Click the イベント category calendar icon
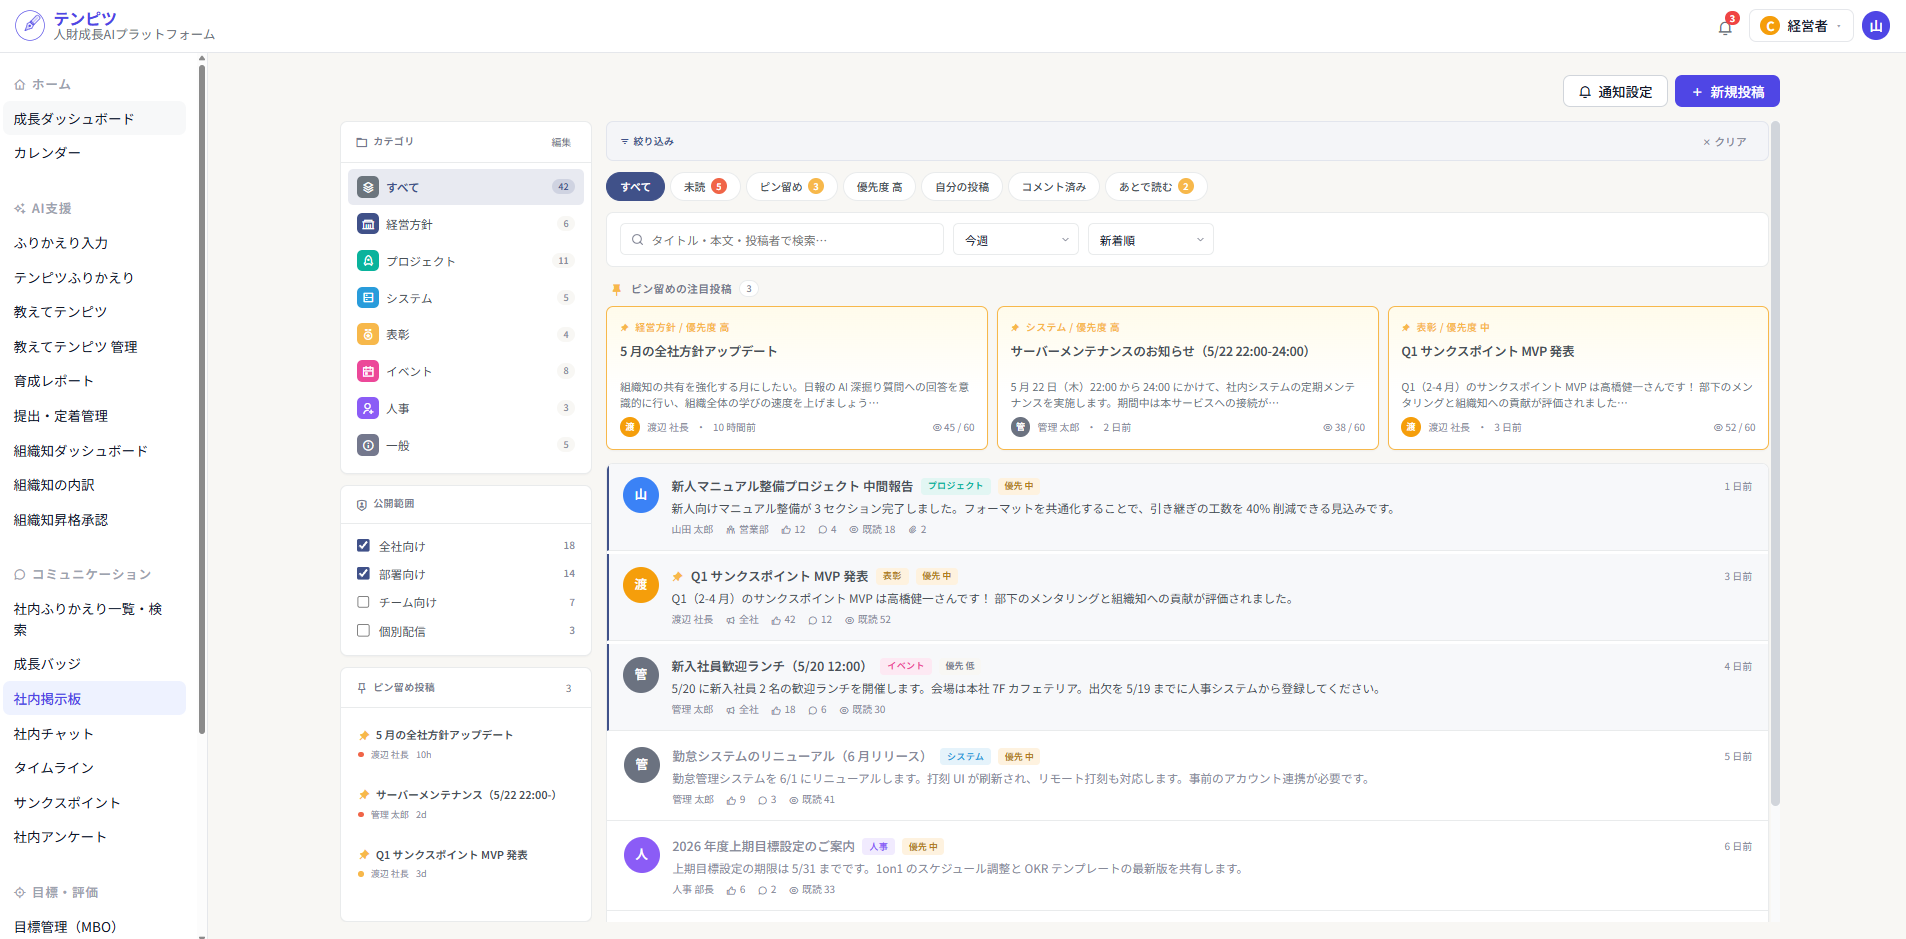 368,371
